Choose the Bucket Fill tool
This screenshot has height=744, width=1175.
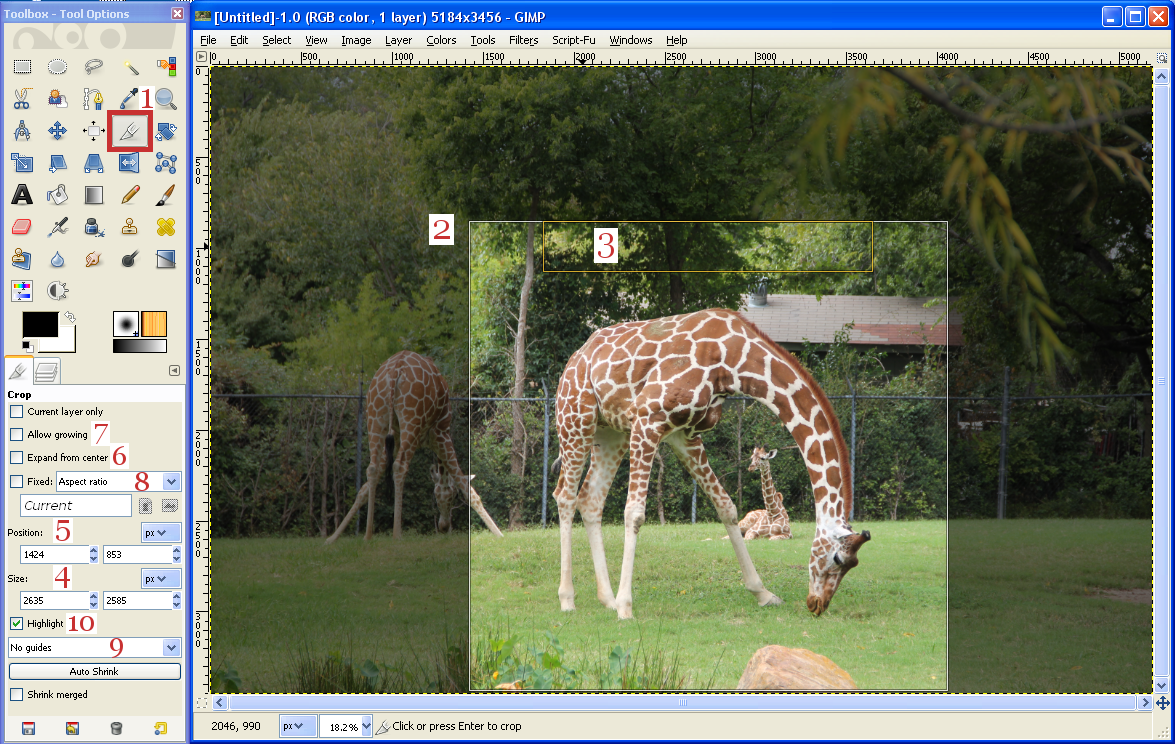click(57, 195)
